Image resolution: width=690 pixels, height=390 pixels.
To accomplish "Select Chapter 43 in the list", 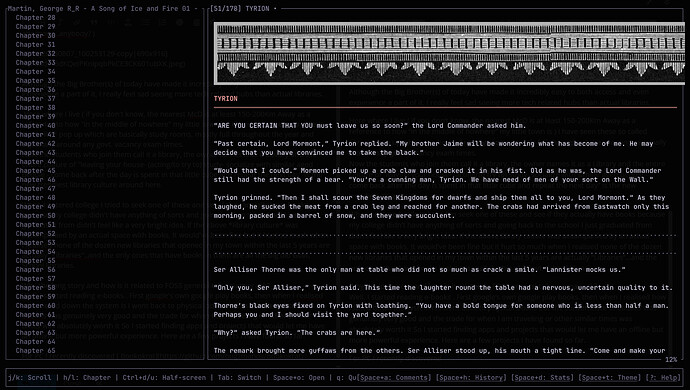I will coord(36,153).
